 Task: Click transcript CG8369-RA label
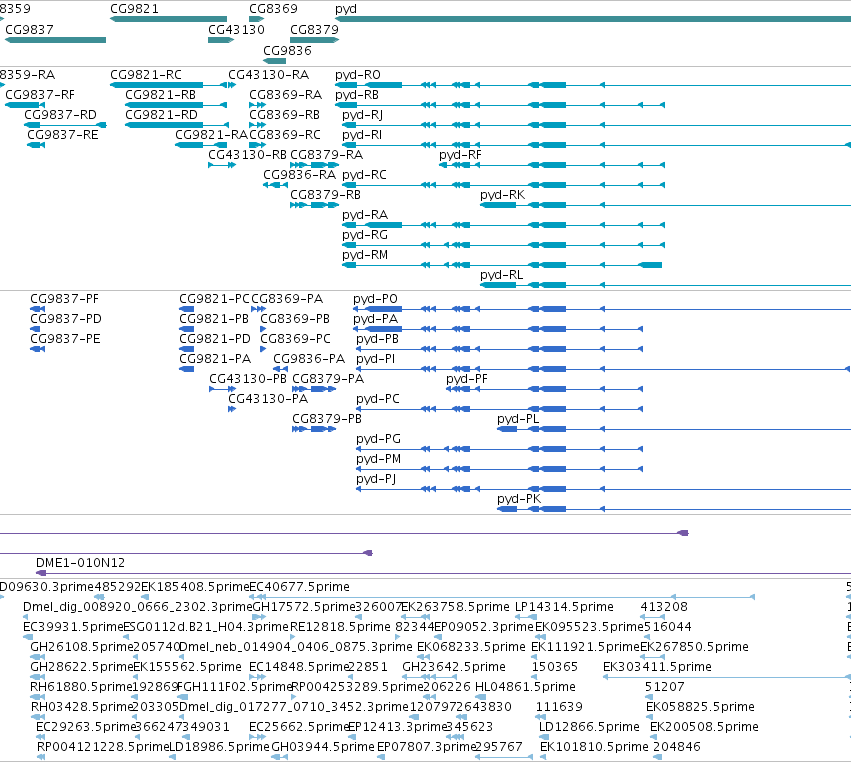point(285,95)
